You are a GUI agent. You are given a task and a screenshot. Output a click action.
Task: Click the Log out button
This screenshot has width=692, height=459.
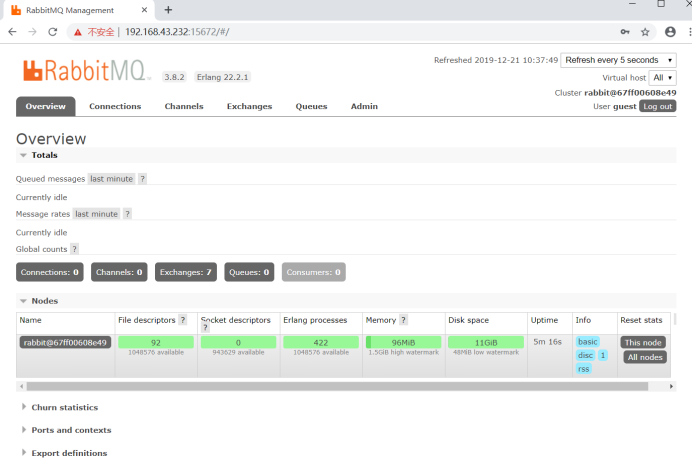(658, 106)
